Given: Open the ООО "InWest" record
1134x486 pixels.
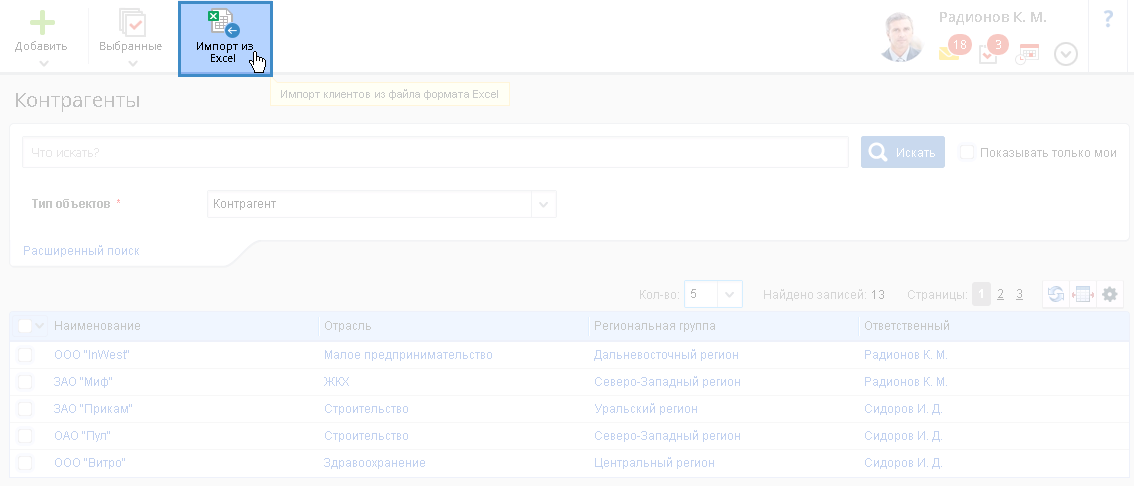Looking at the screenshot, I should (92, 355).
